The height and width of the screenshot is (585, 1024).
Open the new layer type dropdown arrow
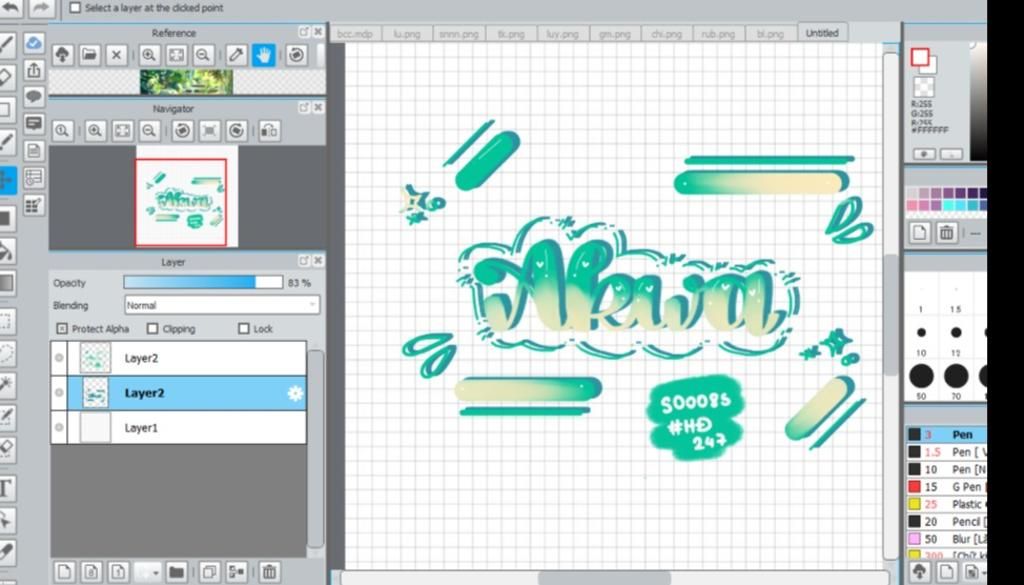tap(156, 573)
